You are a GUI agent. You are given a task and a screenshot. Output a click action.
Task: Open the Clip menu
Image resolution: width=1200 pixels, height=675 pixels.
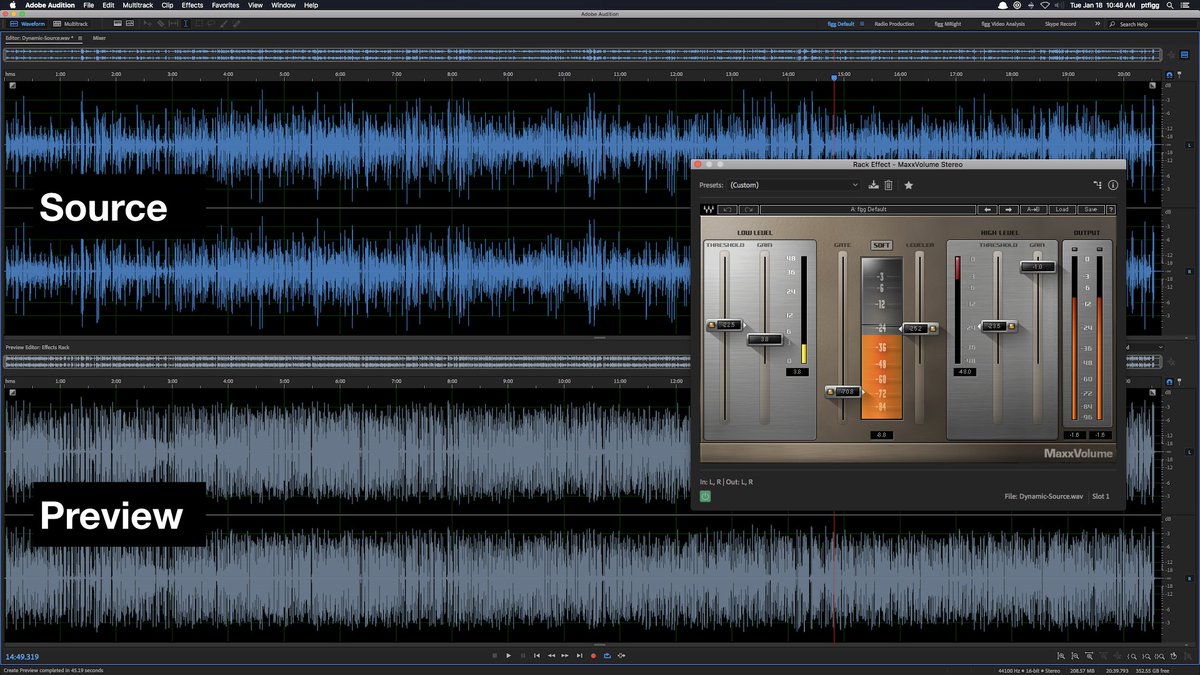[x=167, y=5]
